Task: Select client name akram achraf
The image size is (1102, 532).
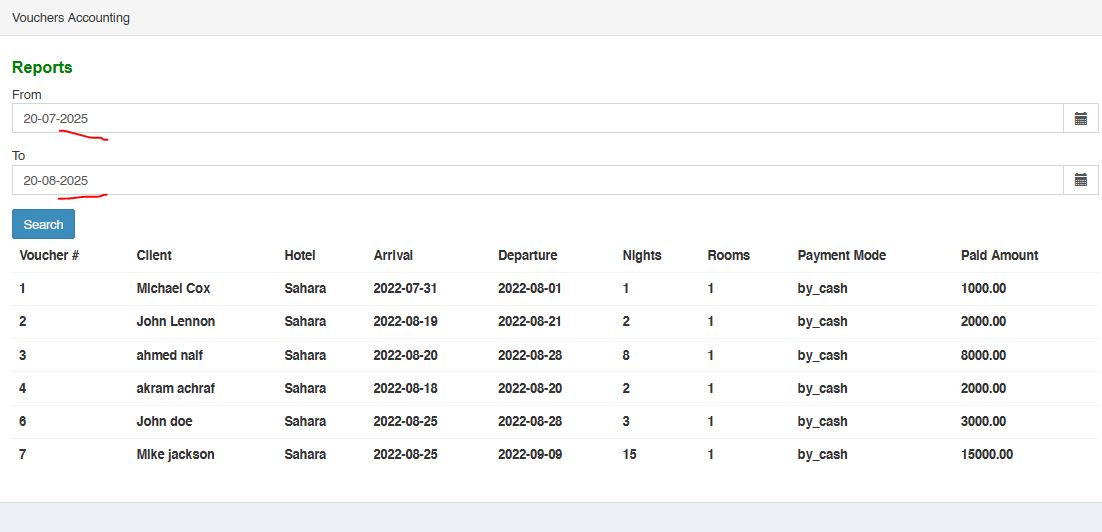Action: tap(176, 388)
